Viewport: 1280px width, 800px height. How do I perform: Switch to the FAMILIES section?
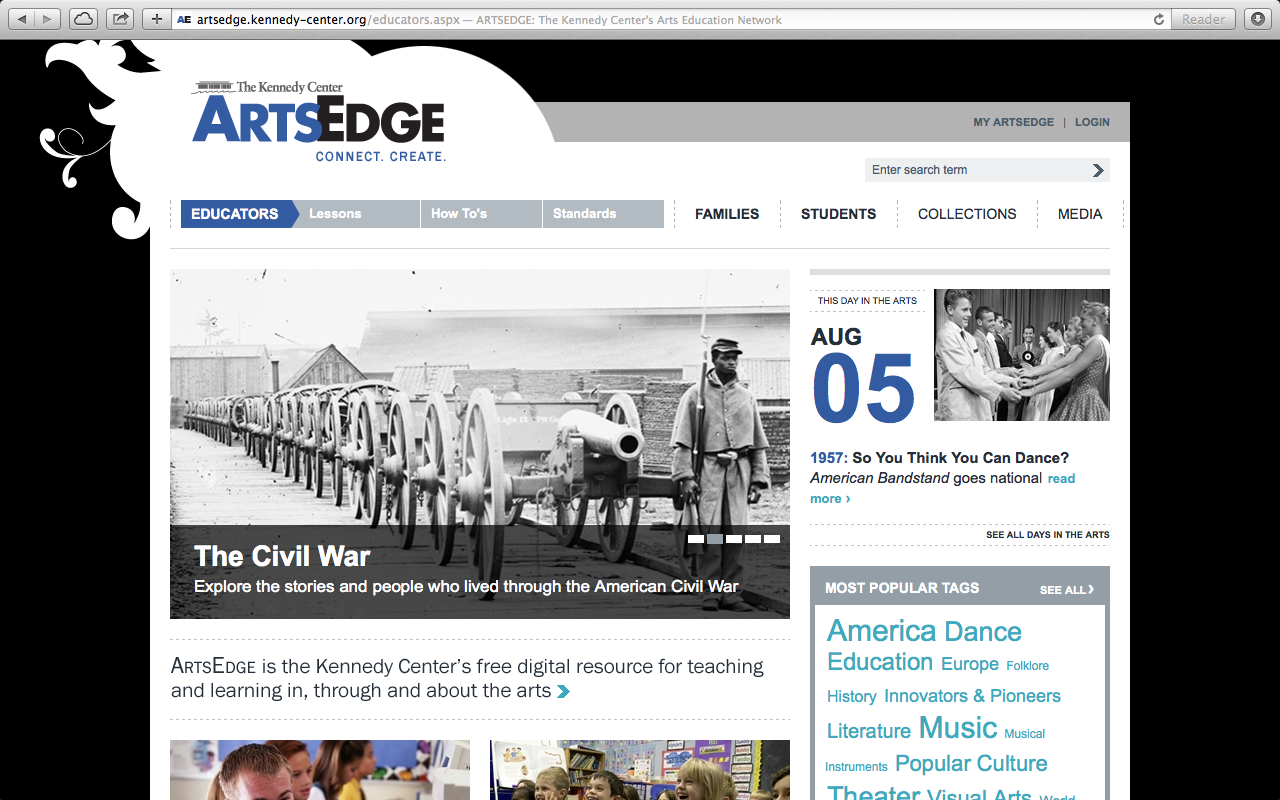(x=727, y=214)
